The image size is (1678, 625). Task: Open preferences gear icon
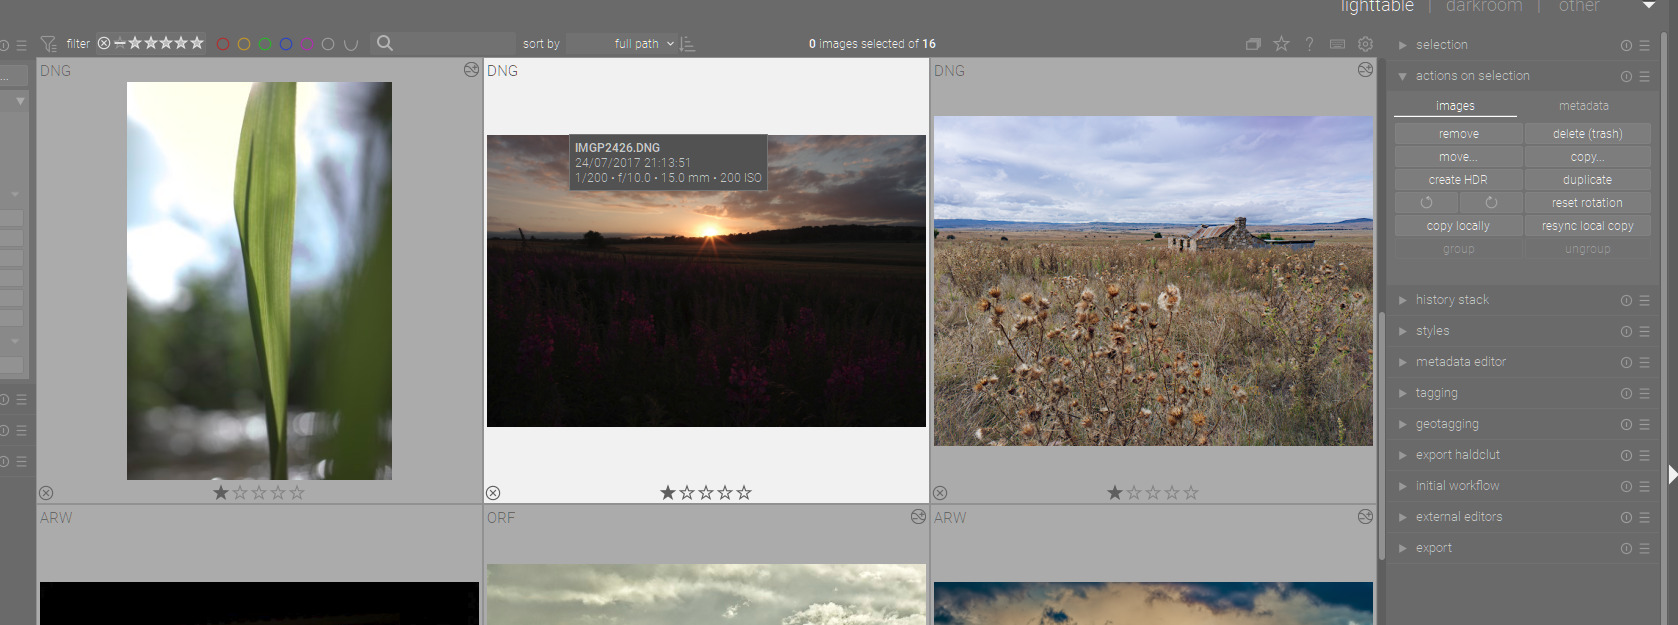[x=1365, y=44]
